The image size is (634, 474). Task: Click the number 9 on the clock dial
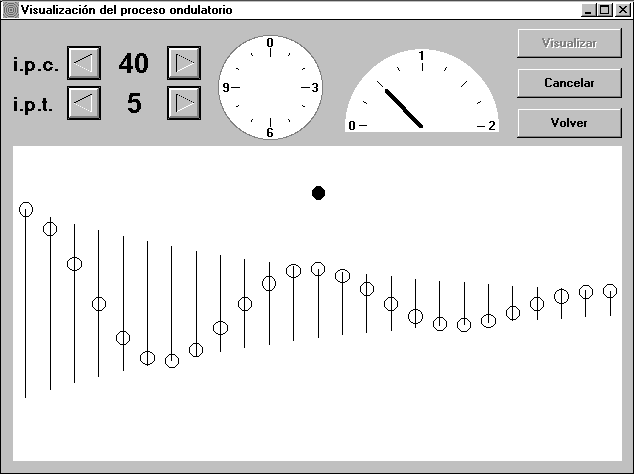tap(226, 87)
